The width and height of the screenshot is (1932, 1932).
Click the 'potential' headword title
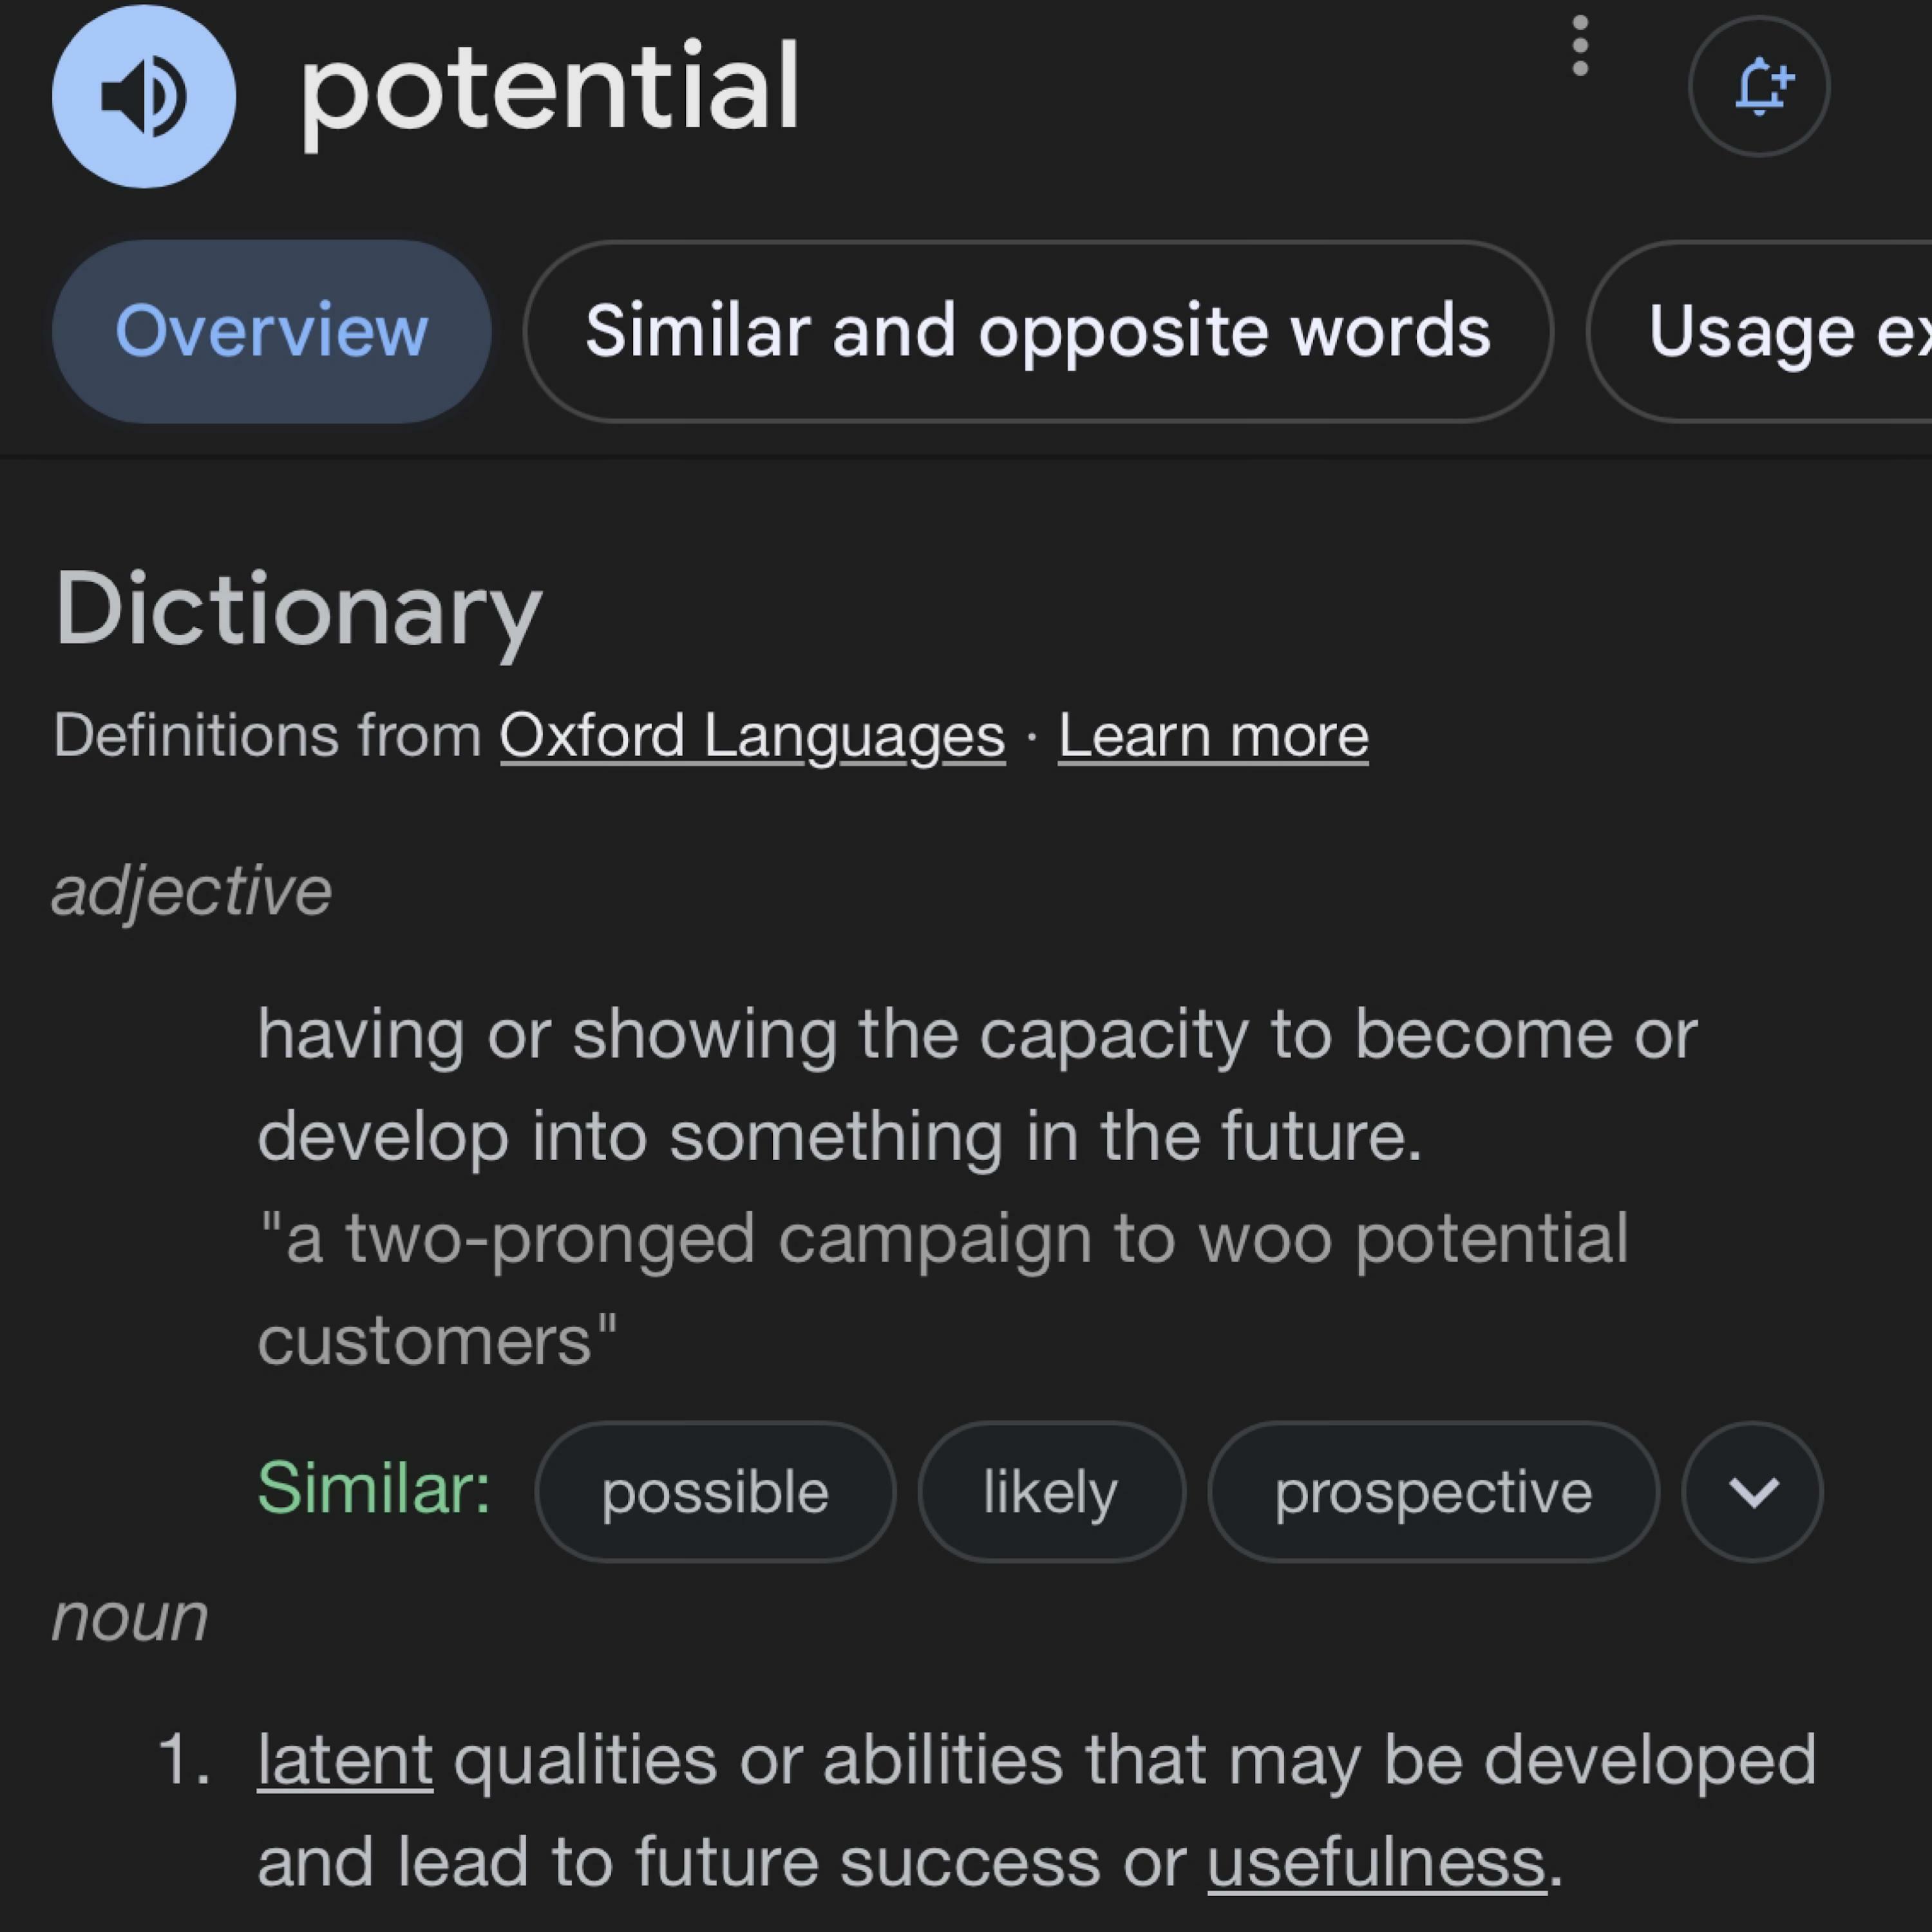tap(549, 88)
